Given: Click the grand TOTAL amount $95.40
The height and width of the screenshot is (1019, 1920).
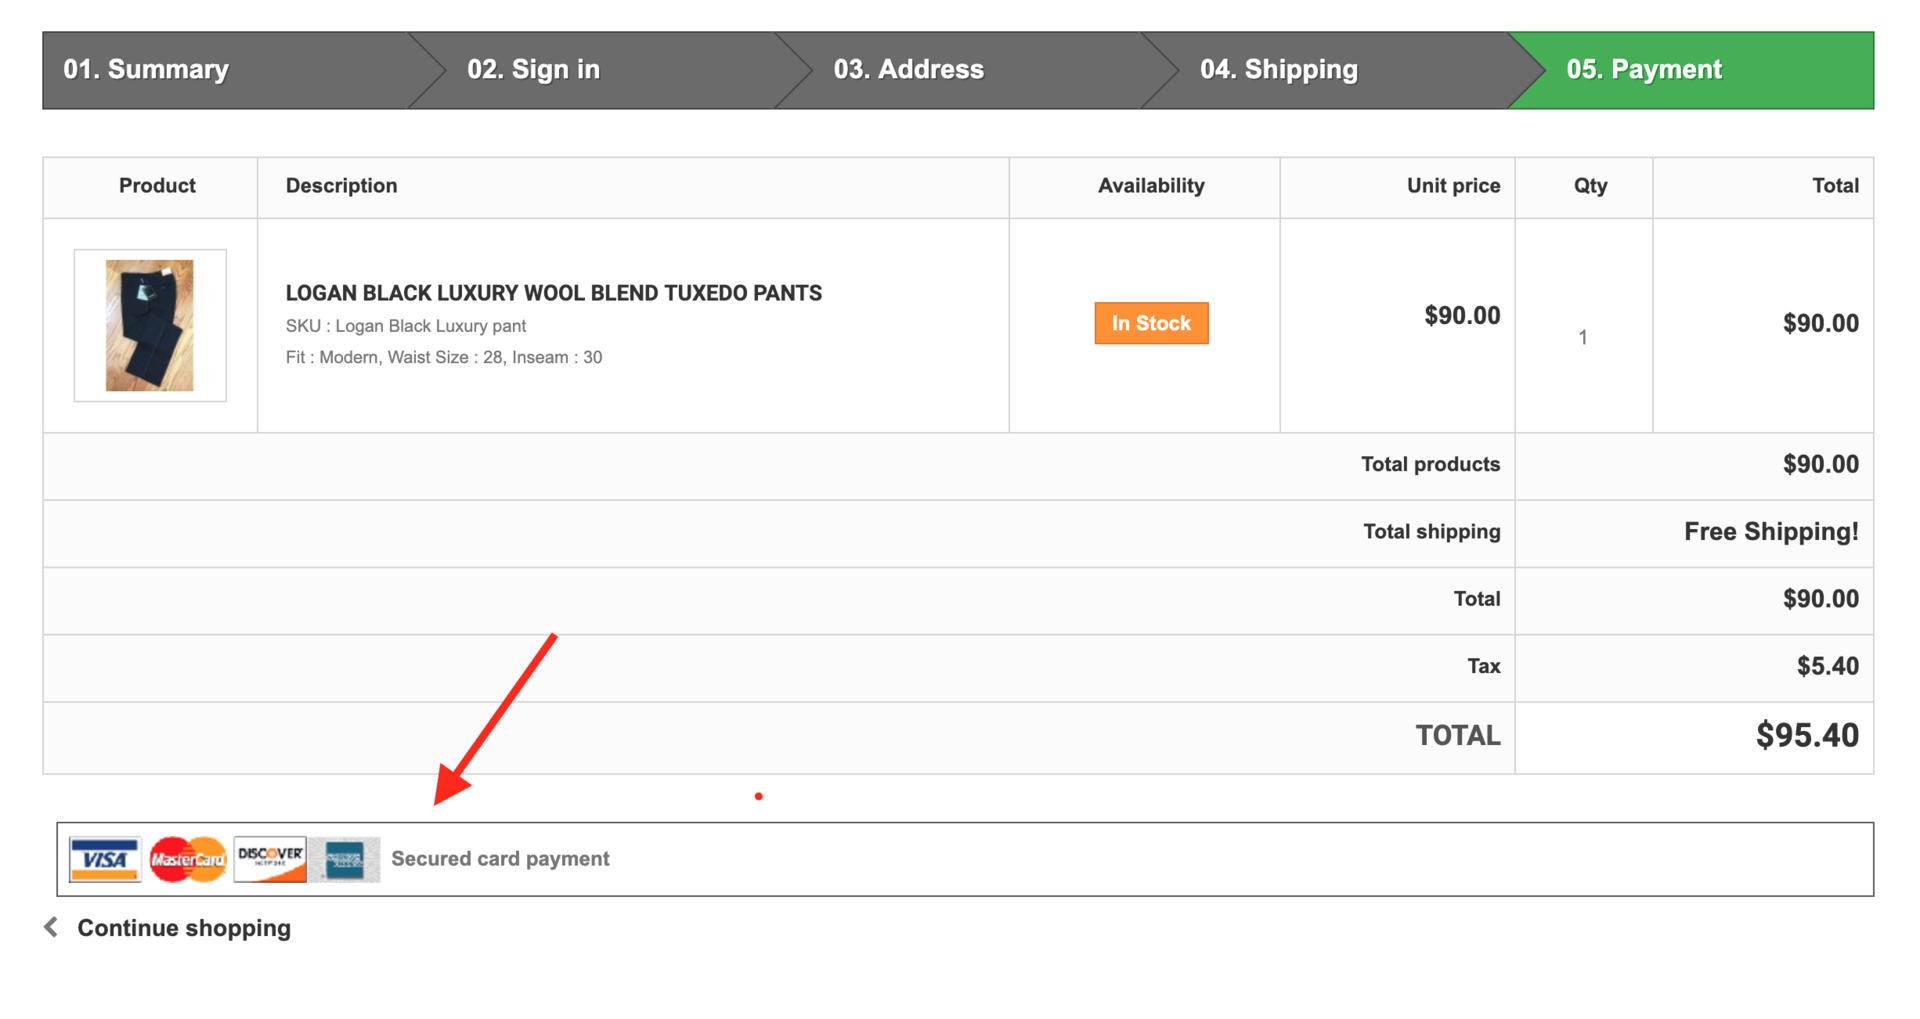Looking at the screenshot, I should click(1806, 735).
